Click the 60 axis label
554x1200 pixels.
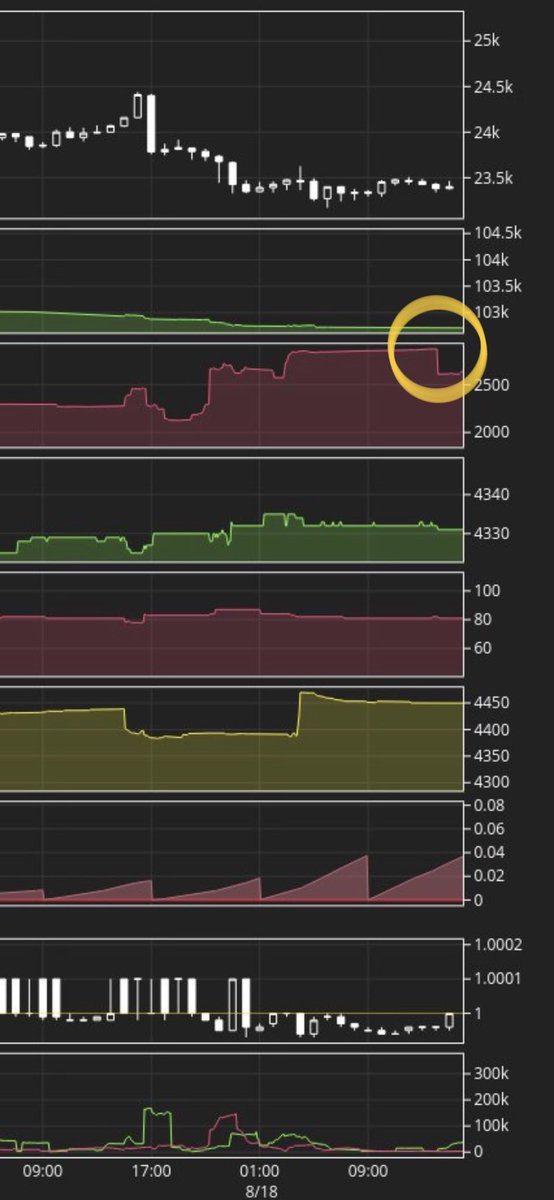coord(483,648)
